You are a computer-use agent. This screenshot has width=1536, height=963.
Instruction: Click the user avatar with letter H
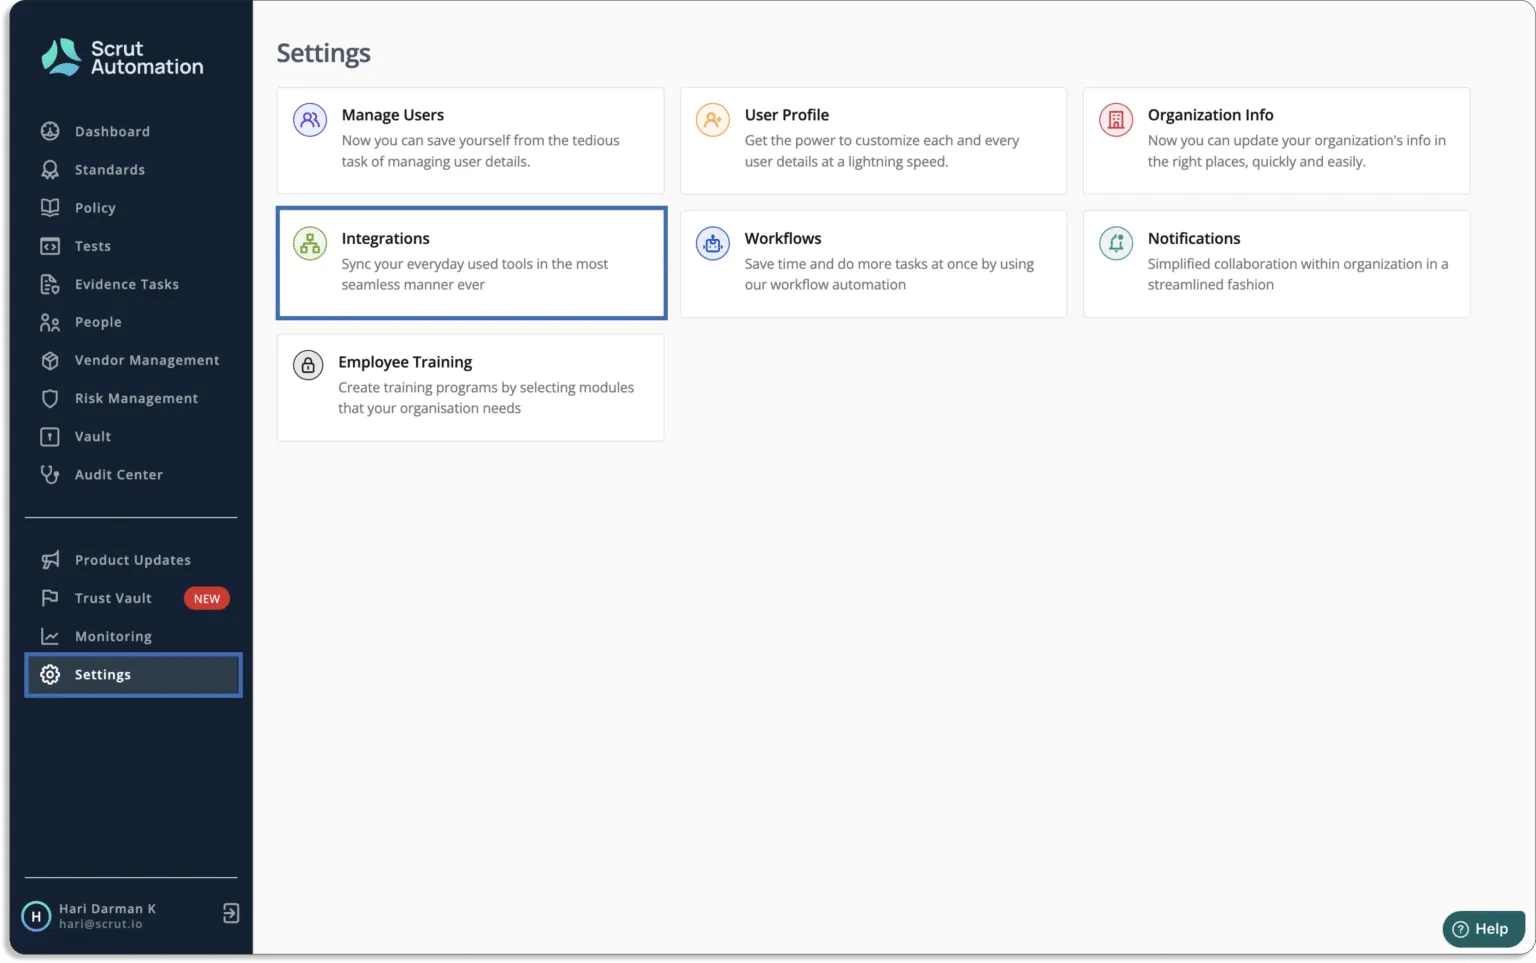pyautogui.click(x=36, y=916)
